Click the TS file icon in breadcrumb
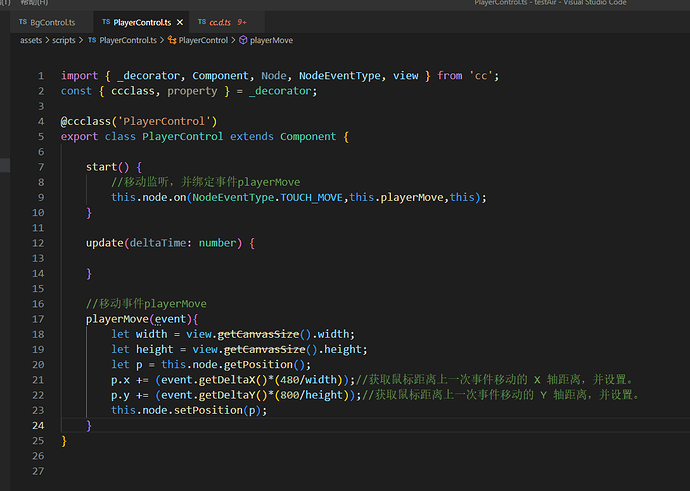This screenshot has height=491, width=690. point(92,40)
